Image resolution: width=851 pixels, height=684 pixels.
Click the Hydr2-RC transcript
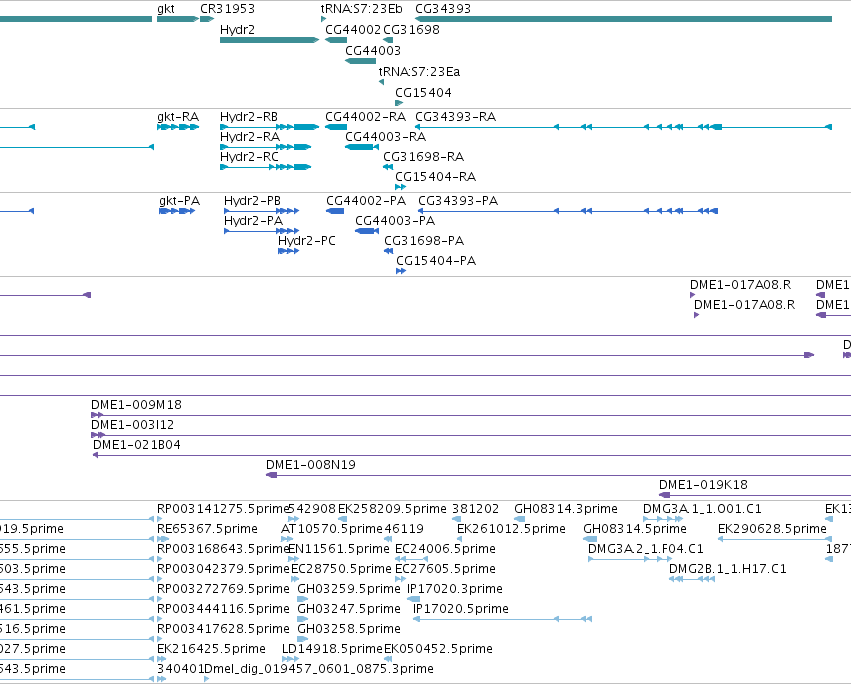(265, 167)
